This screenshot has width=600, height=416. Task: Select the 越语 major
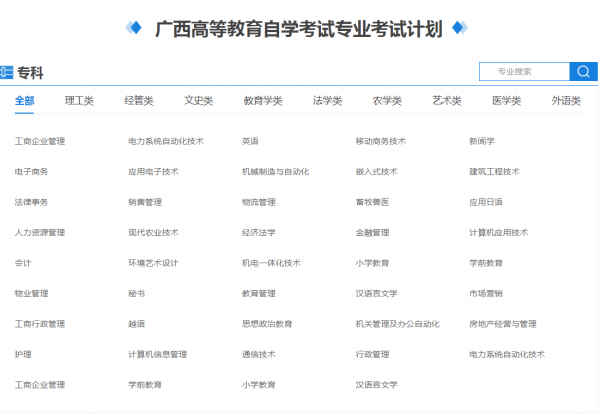[x=137, y=324]
